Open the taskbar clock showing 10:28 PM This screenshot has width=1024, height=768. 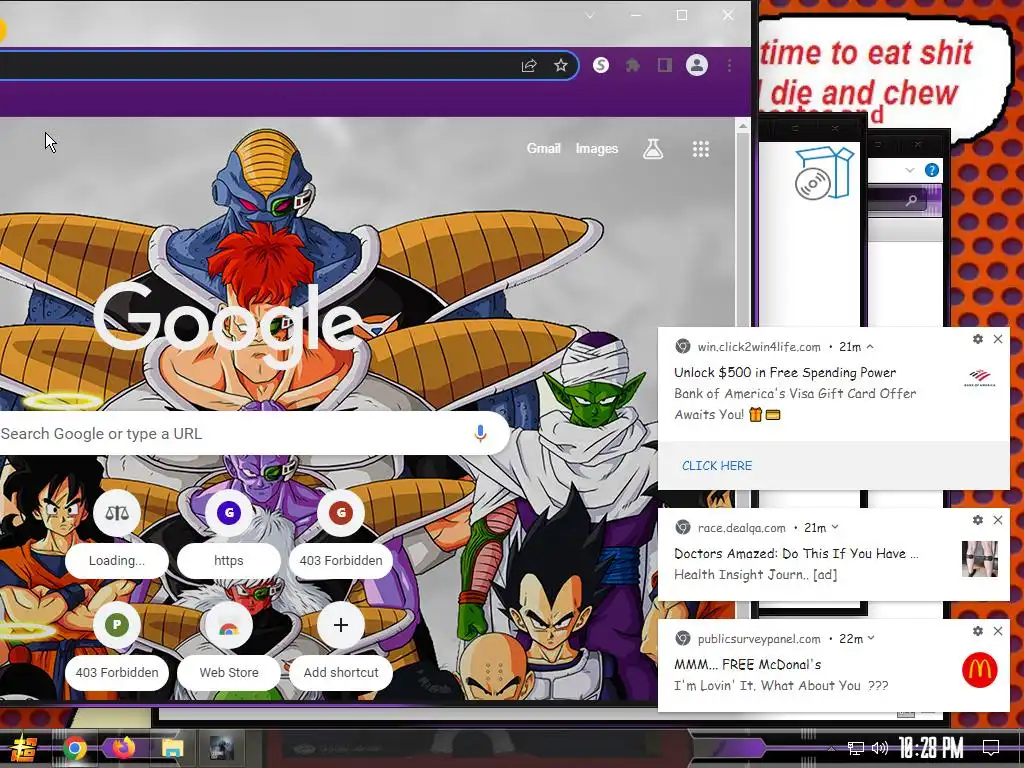pos(931,748)
